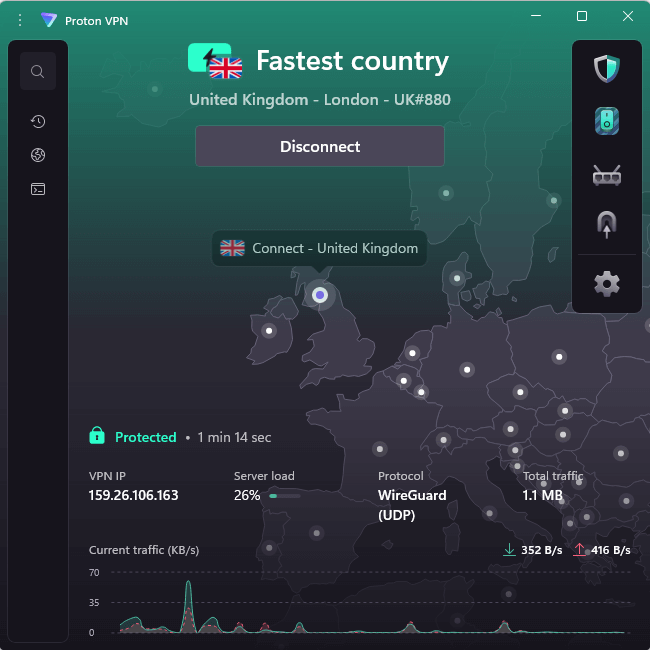Select the Czechia map pin
This screenshot has width=650, height=650.
[520, 392]
